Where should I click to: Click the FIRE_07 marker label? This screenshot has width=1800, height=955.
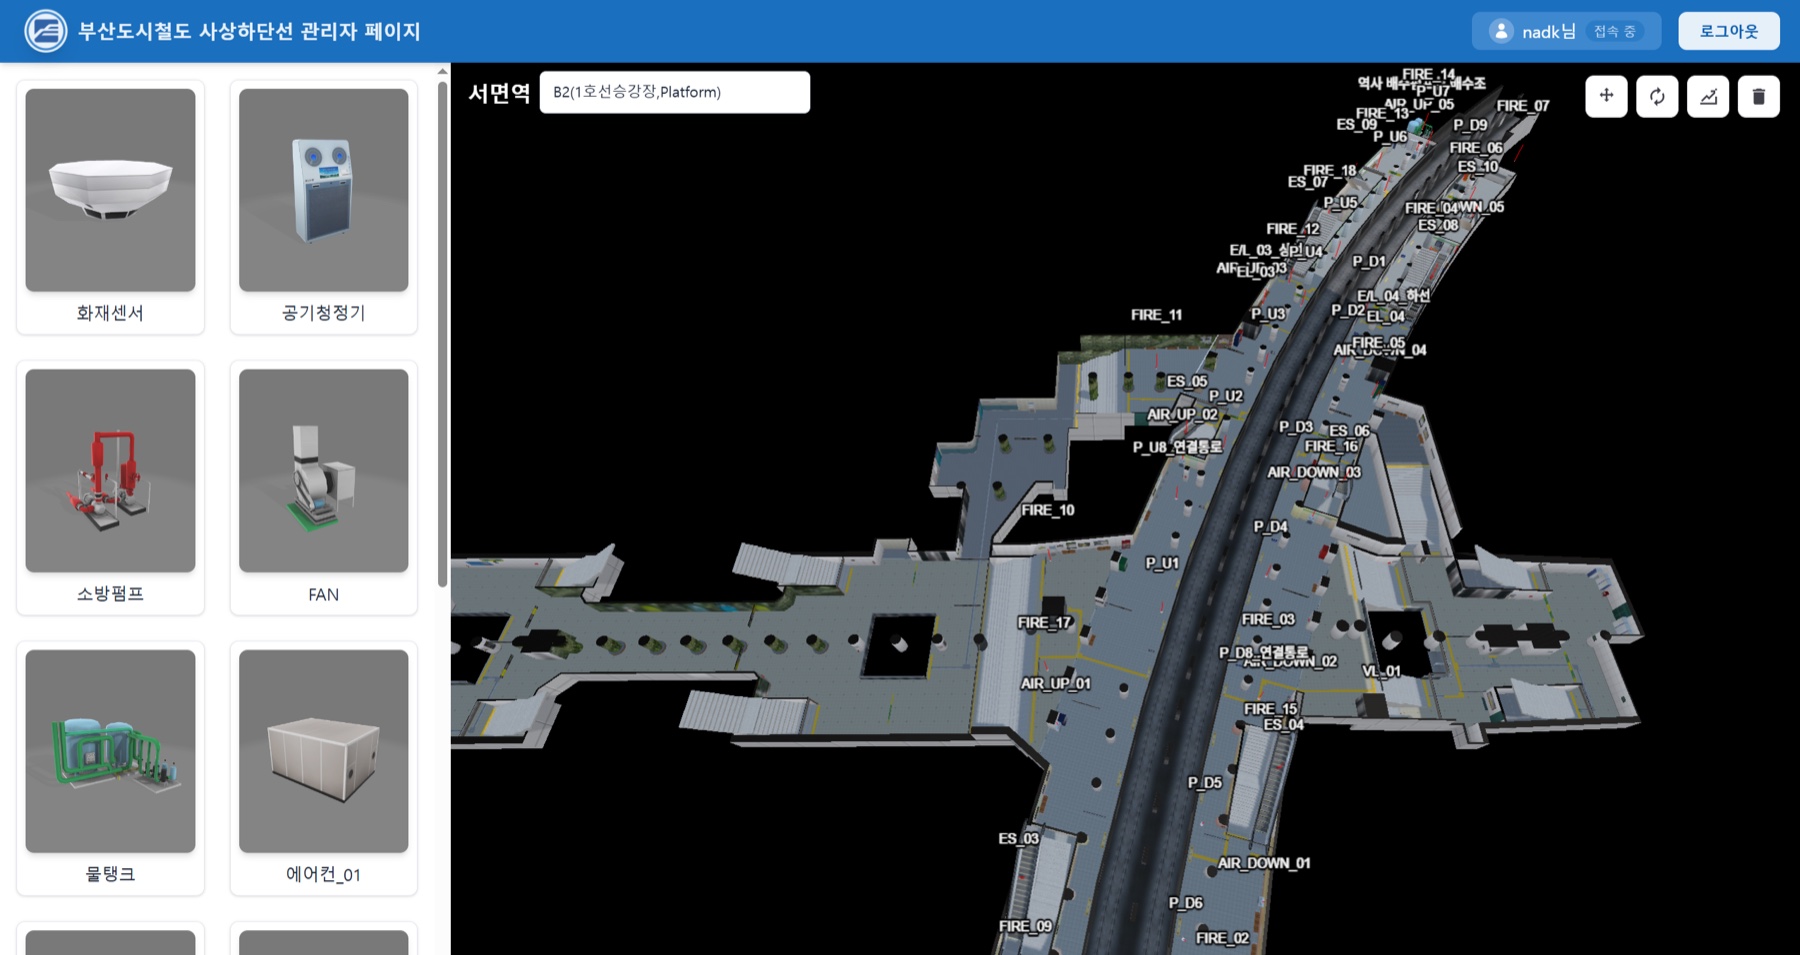click(1523, 105)
